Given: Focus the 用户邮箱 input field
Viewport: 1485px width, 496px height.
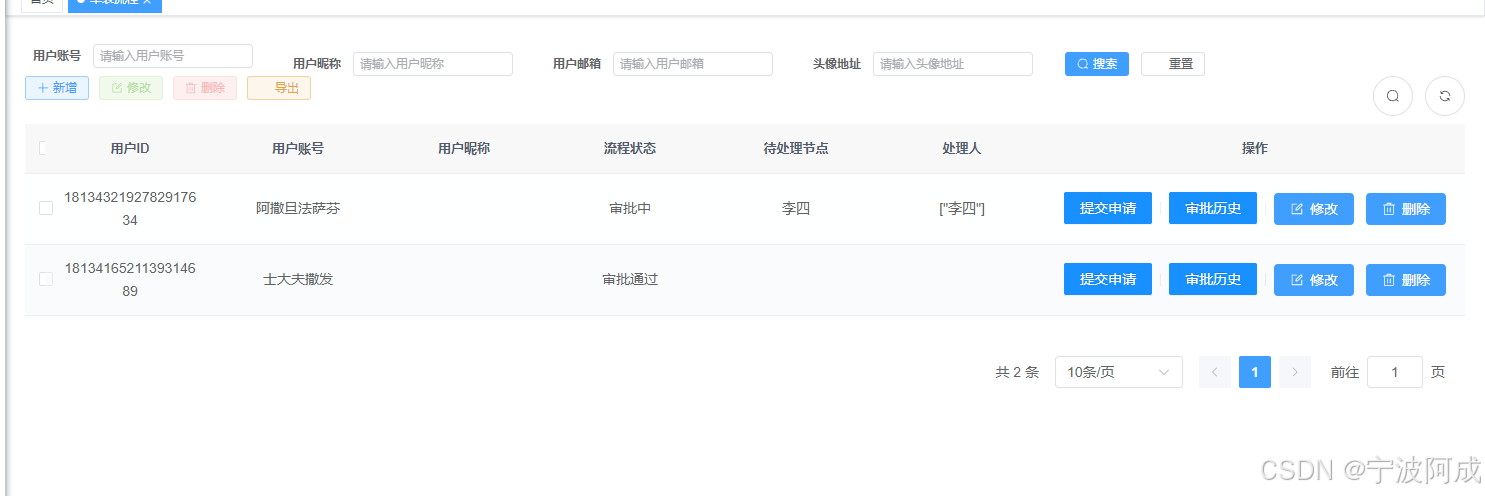Looking at the screenshot, I should point(693,64).
